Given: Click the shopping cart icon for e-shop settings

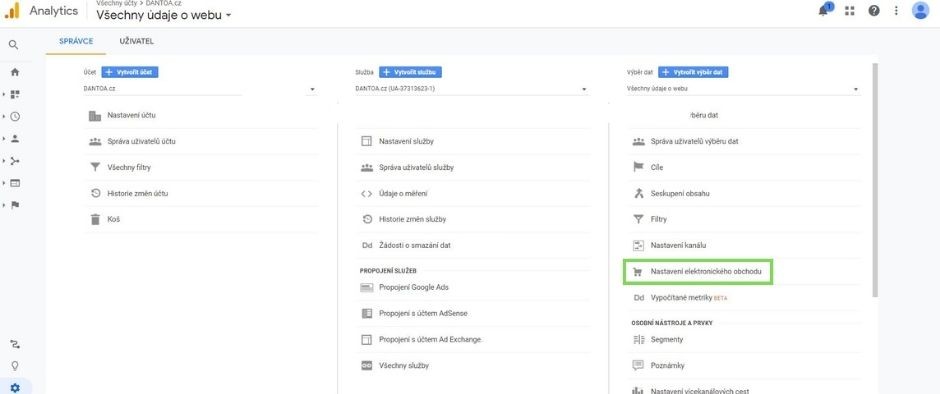Looking at the screenshot, I should [638, 272].
